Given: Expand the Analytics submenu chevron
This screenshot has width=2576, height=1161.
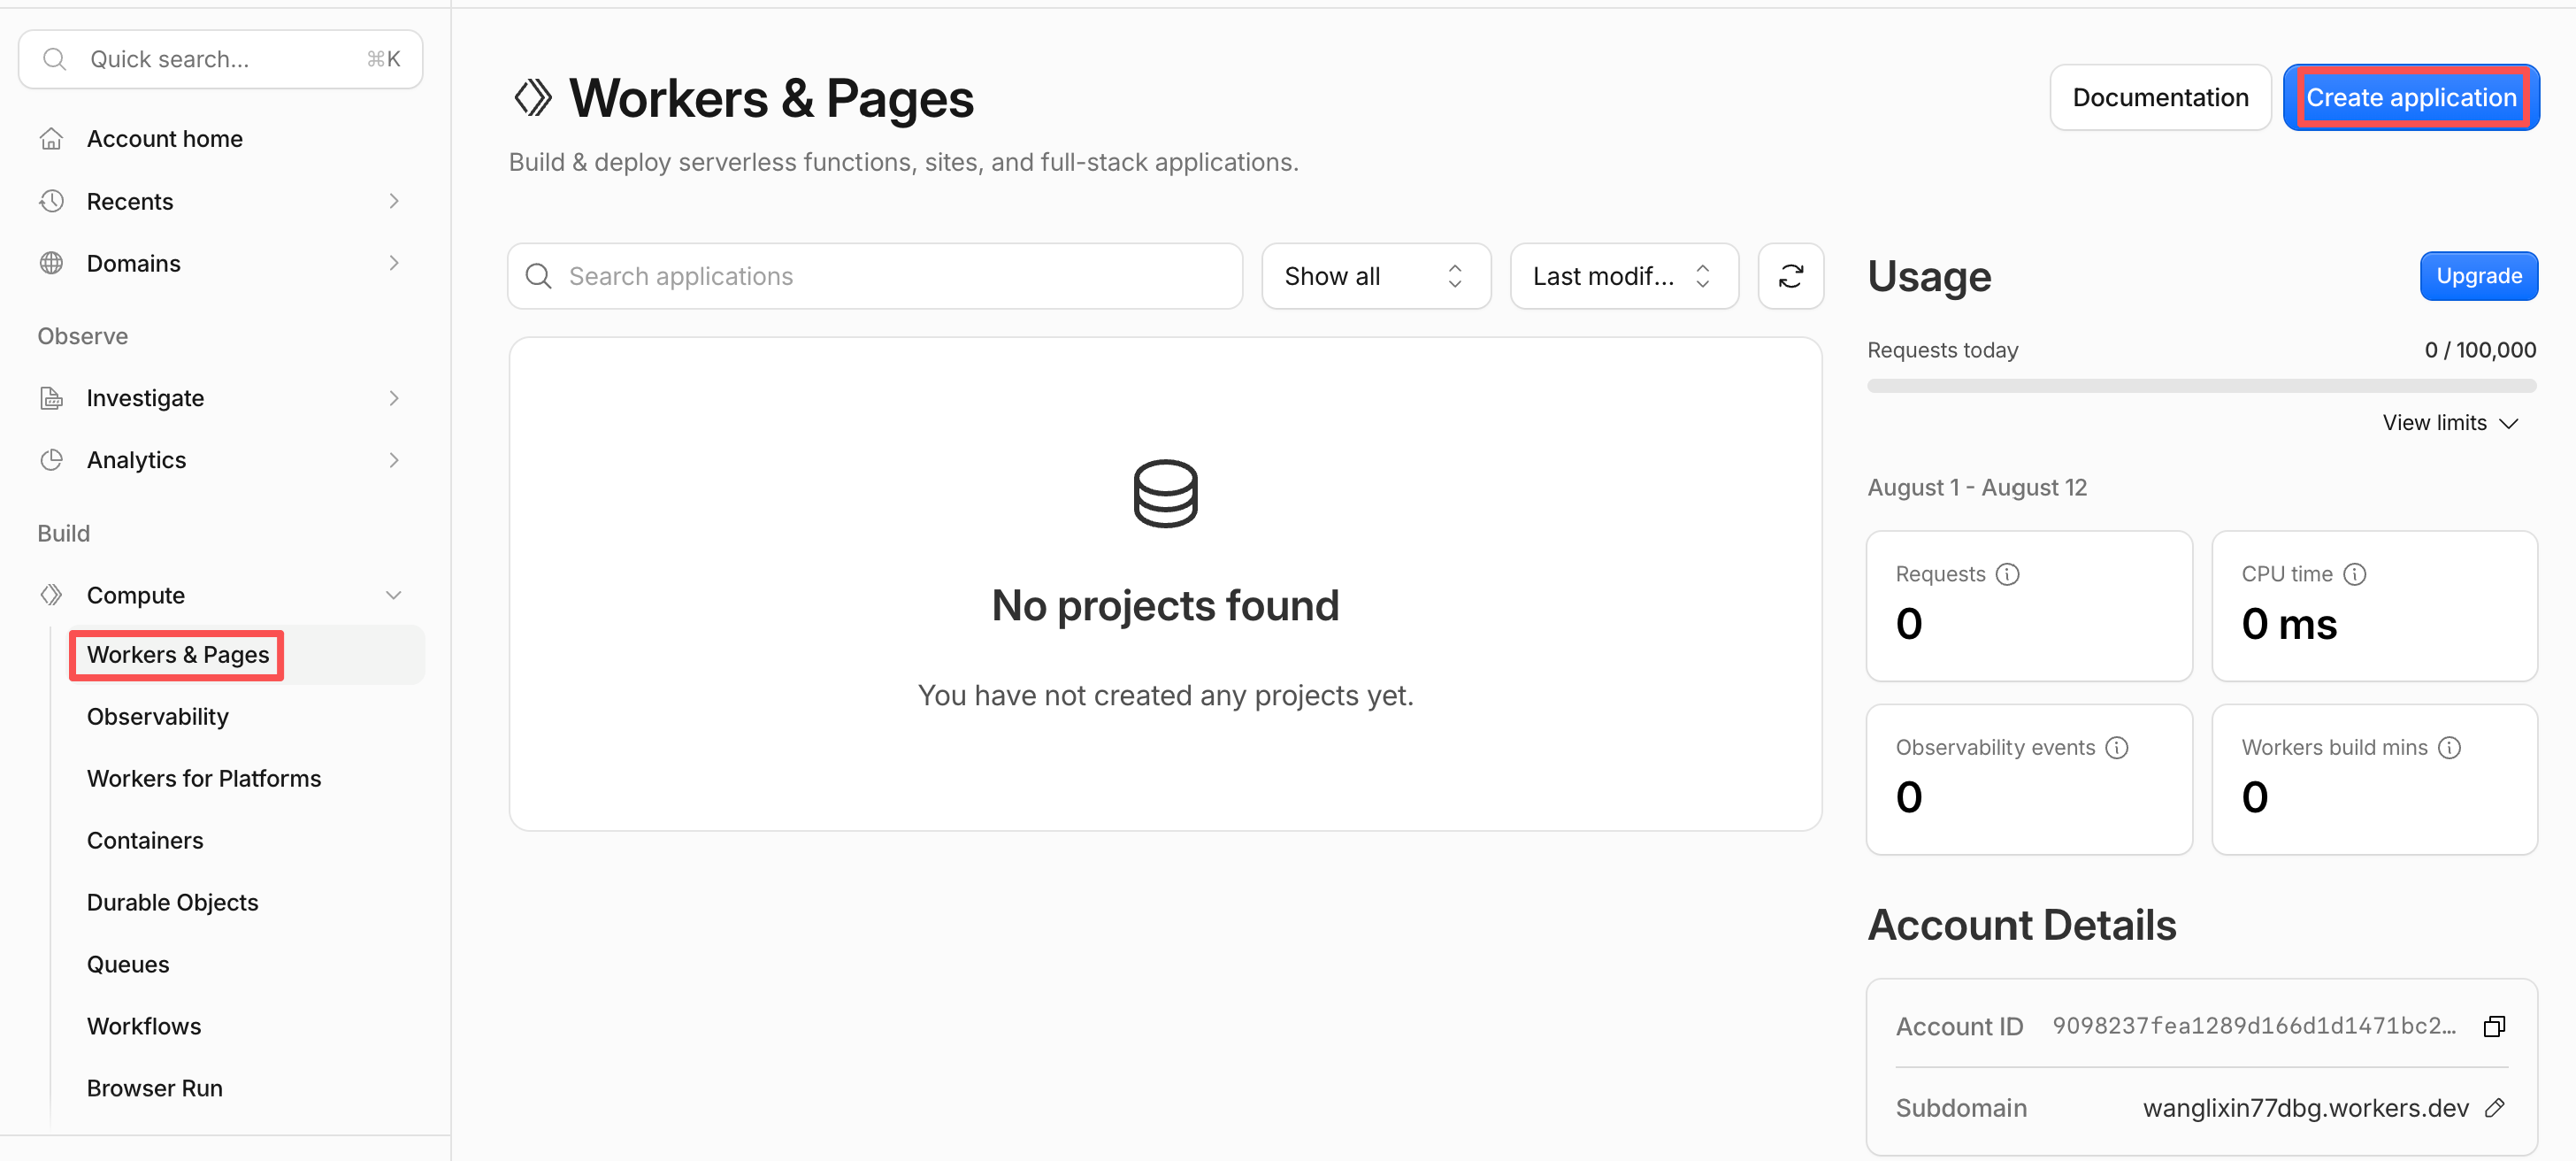Looking at the screenshot, I should point(394,460).
